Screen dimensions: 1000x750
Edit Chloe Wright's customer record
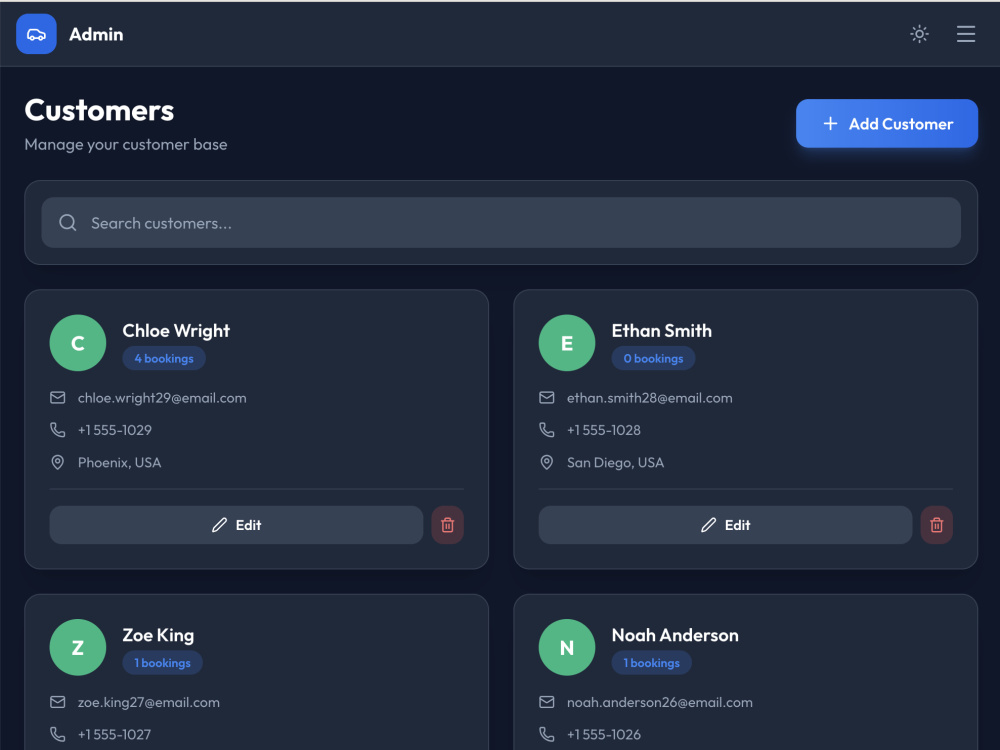coord(236,525)
